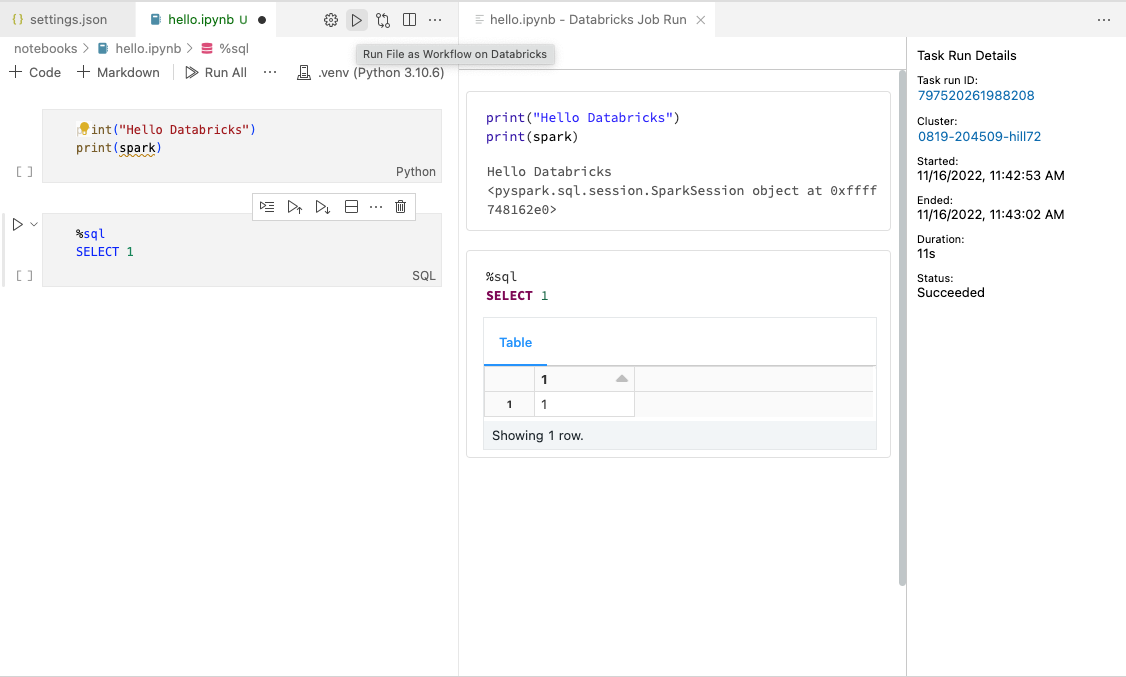Split cell icon in cell toolbar
Image resolution: width=1126 pixels, height=677 pixels.
point(351,207)
